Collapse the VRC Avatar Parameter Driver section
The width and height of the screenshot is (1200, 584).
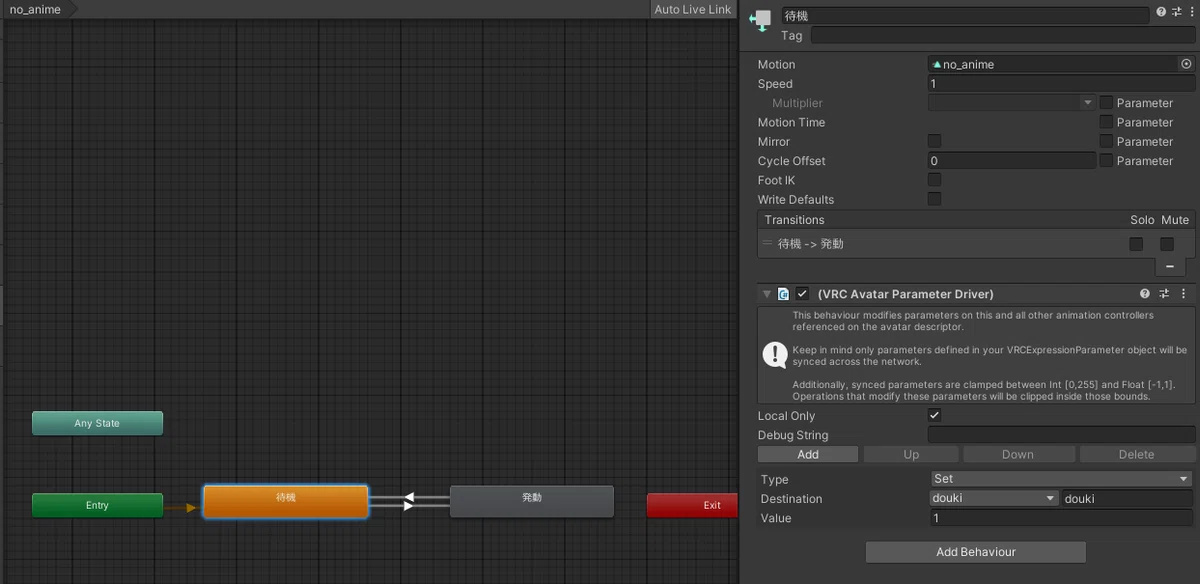[x=767, y=294]
